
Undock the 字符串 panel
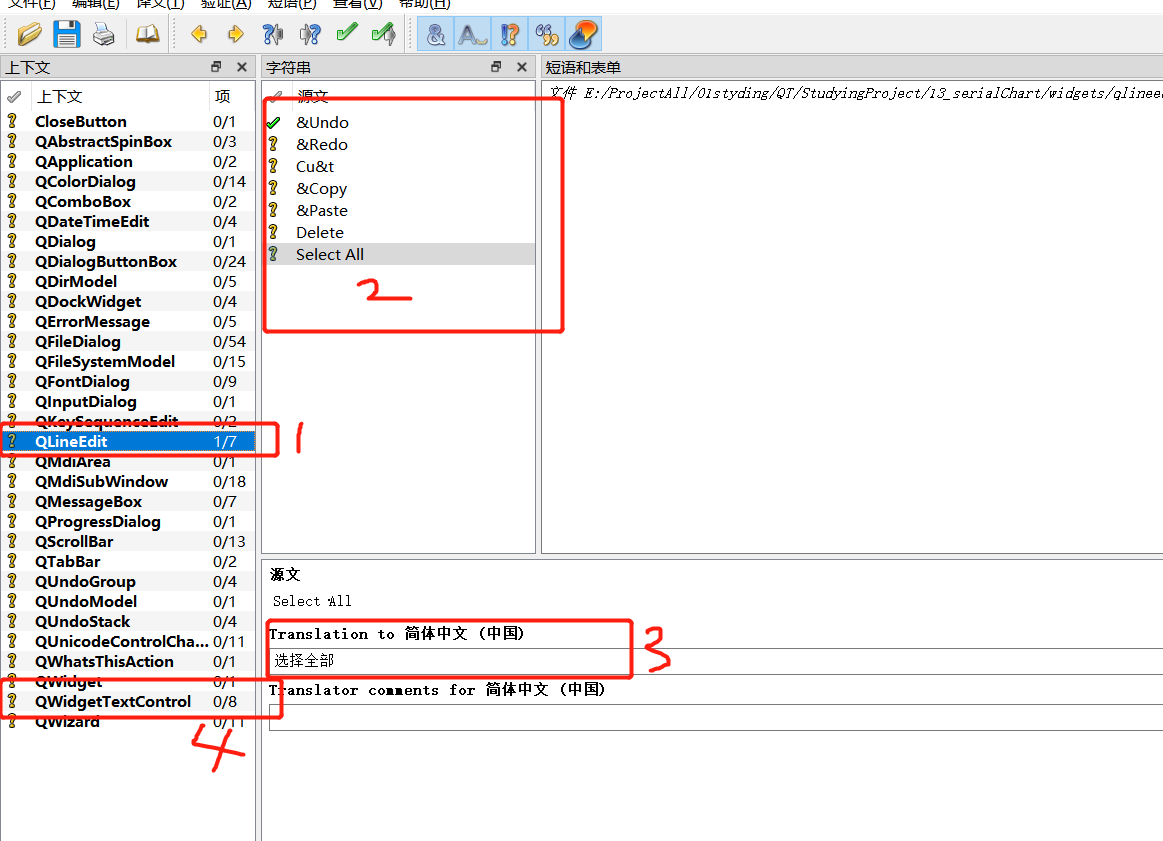coord(496,67)
